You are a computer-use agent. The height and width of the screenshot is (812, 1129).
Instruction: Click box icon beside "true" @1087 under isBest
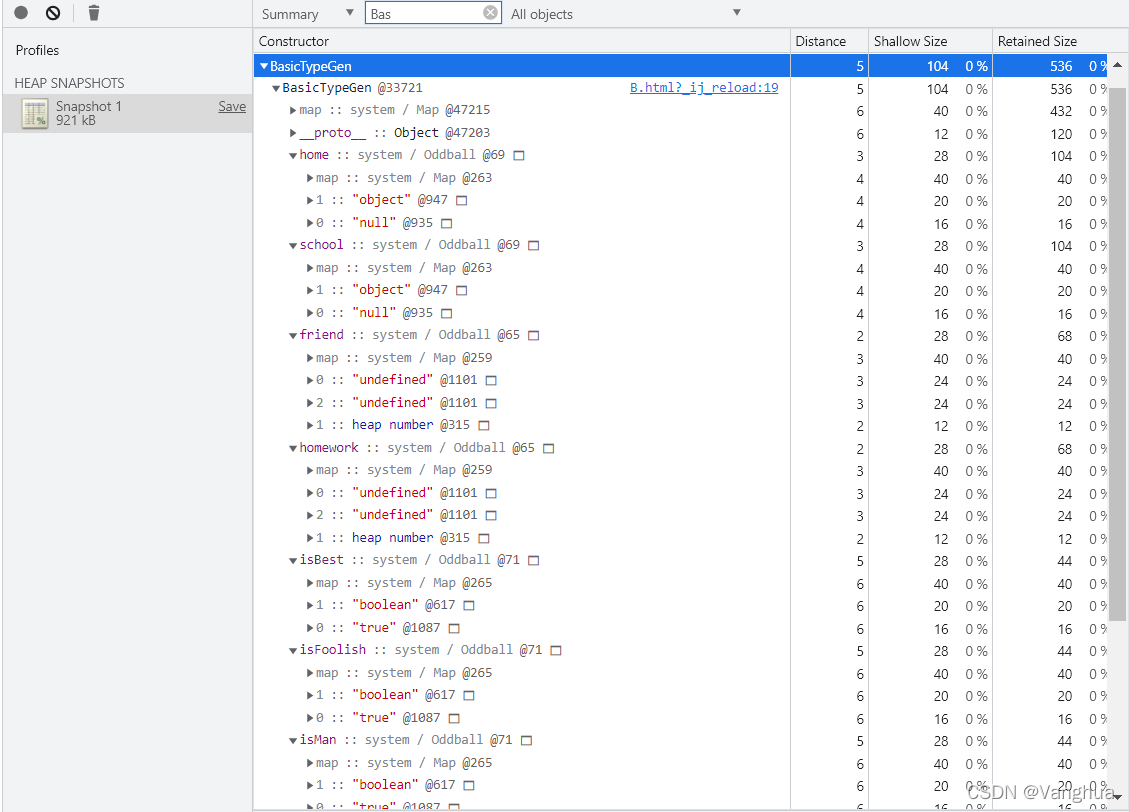(x=454, y=628)
